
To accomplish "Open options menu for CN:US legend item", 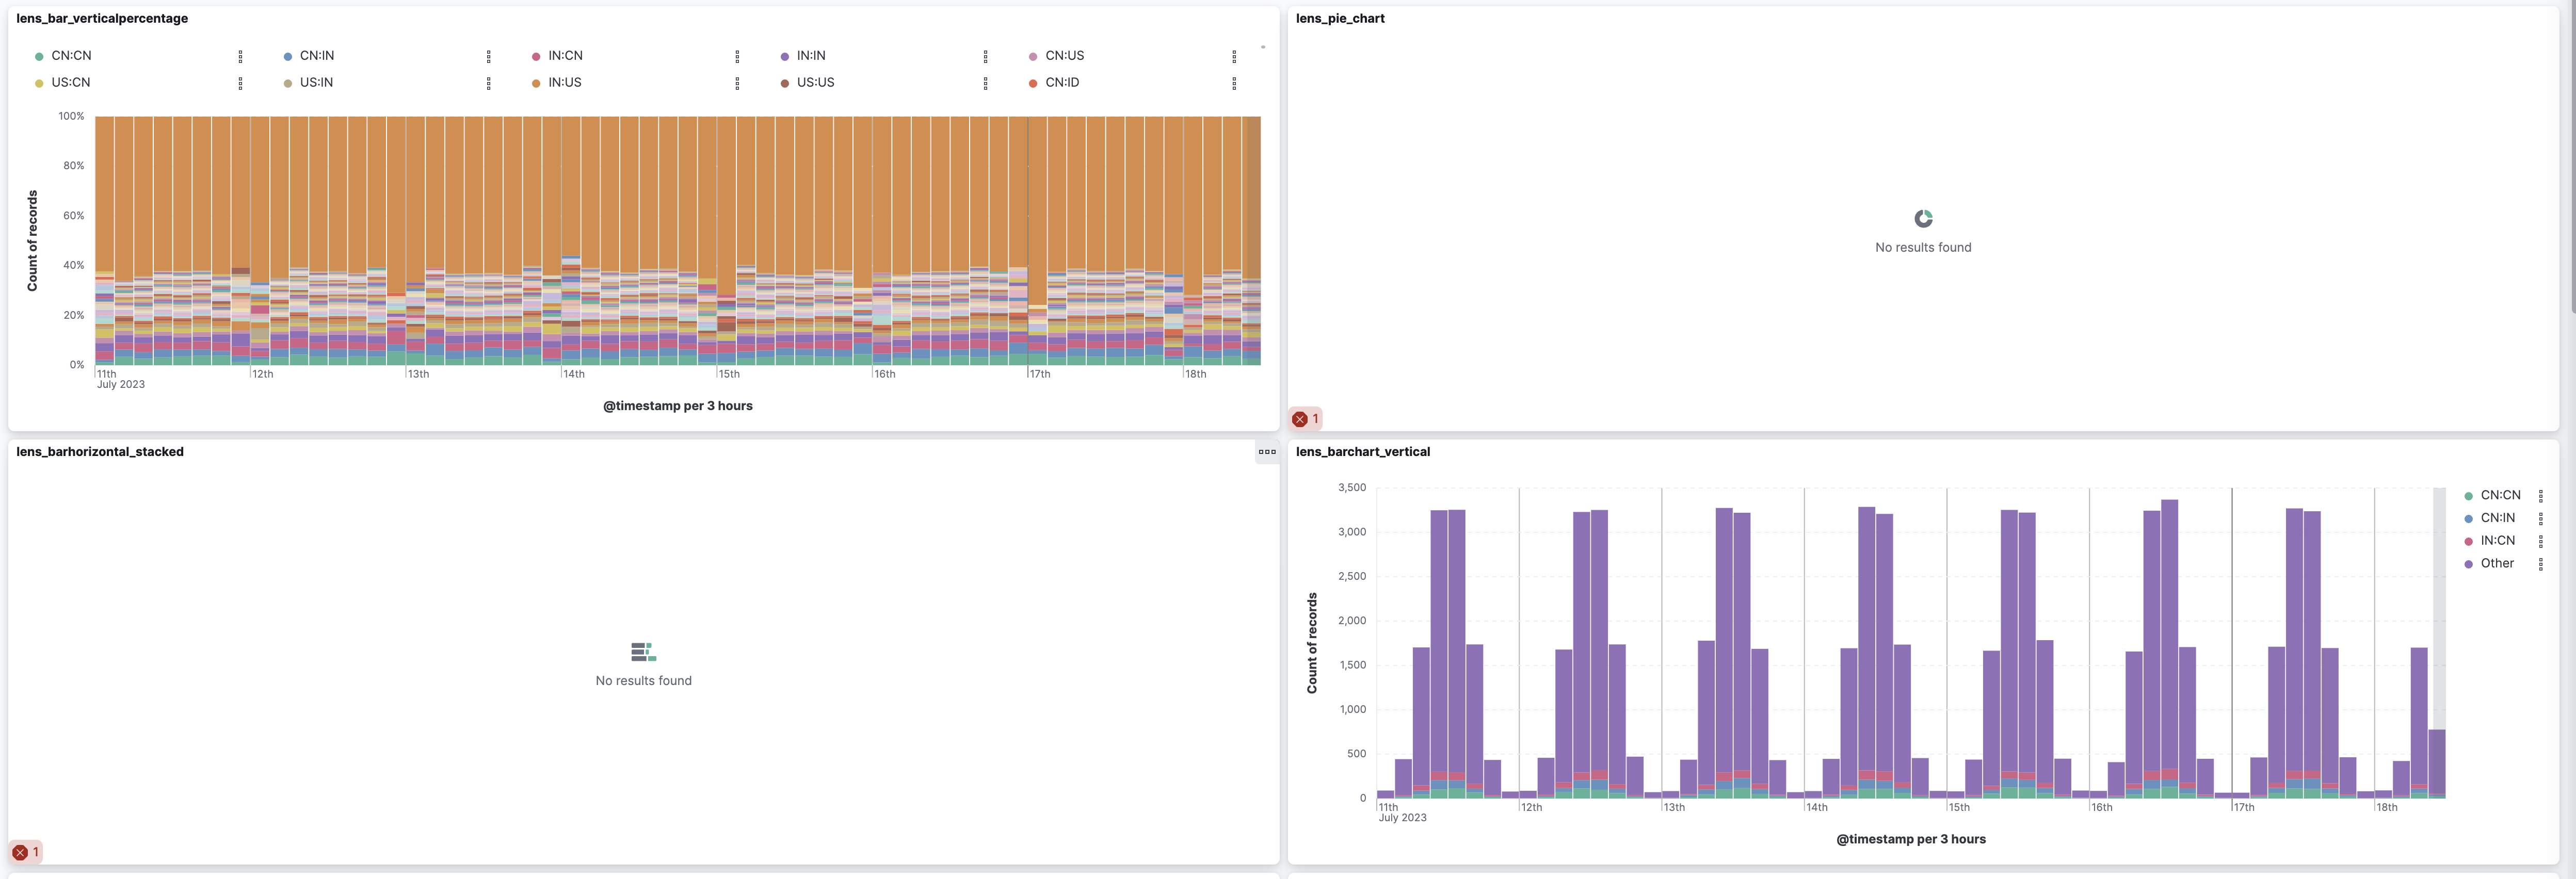I will tap(1234, 56).
